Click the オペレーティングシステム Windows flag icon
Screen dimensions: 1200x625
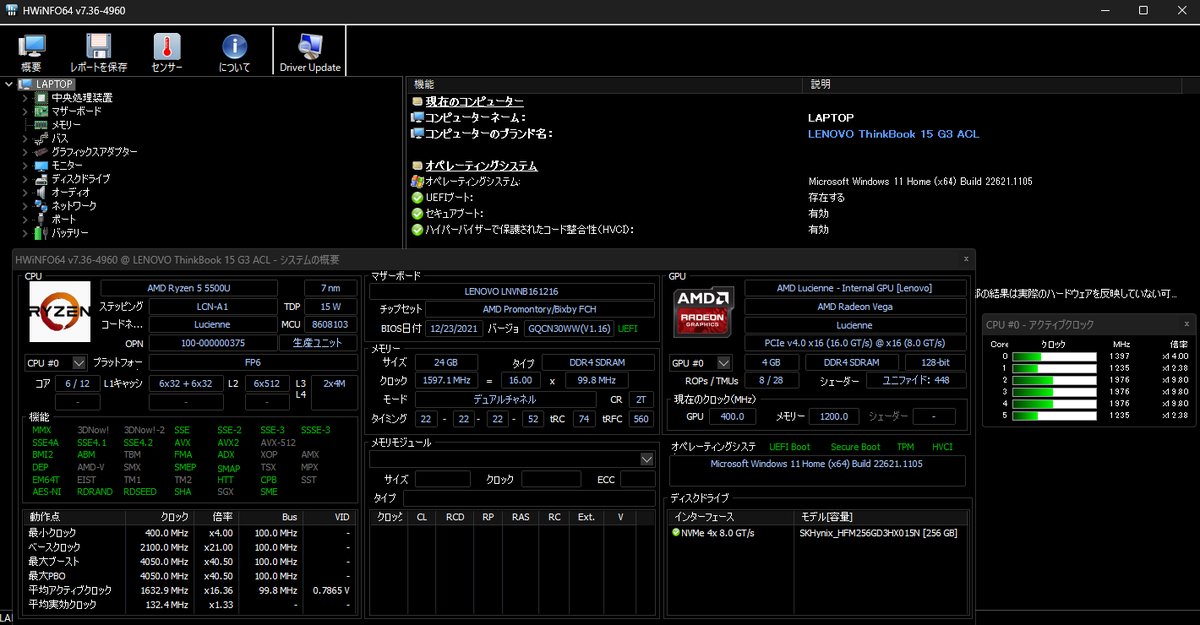[x=417, y=181]
